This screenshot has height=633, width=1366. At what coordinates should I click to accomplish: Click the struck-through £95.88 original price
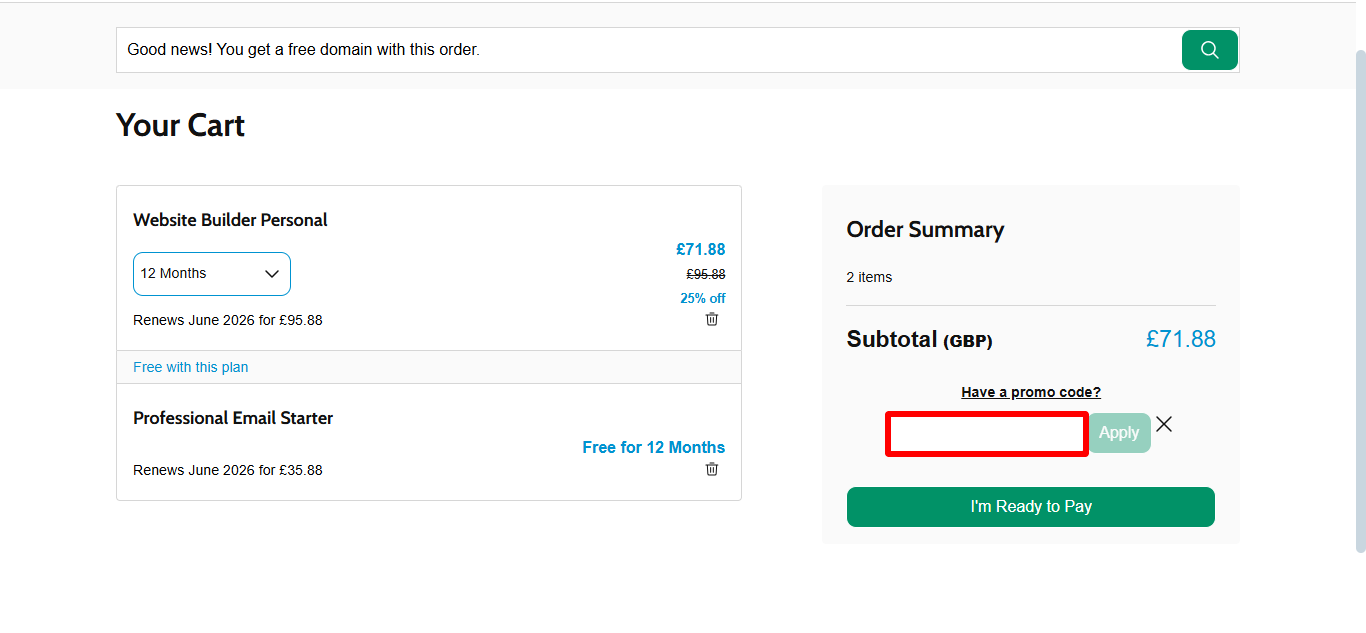click(705, 274)
